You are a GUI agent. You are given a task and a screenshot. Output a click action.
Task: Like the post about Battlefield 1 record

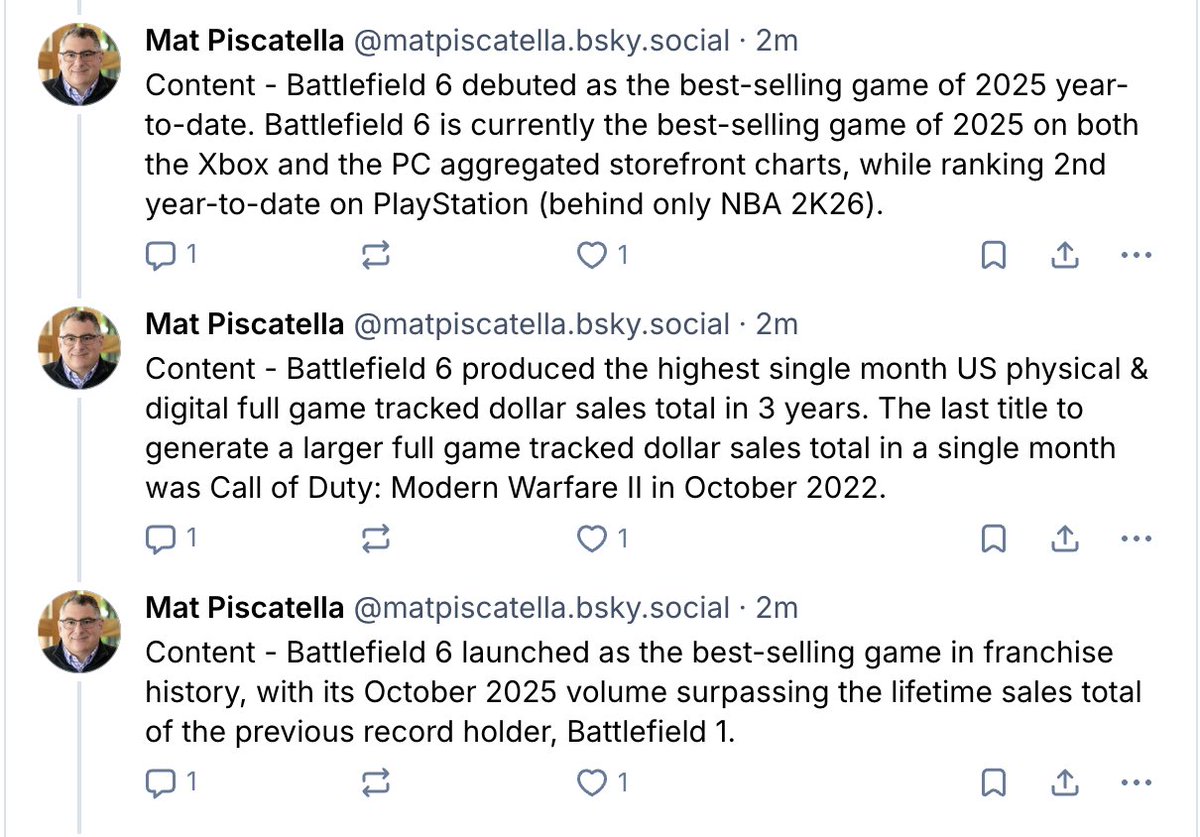[593, 783]
